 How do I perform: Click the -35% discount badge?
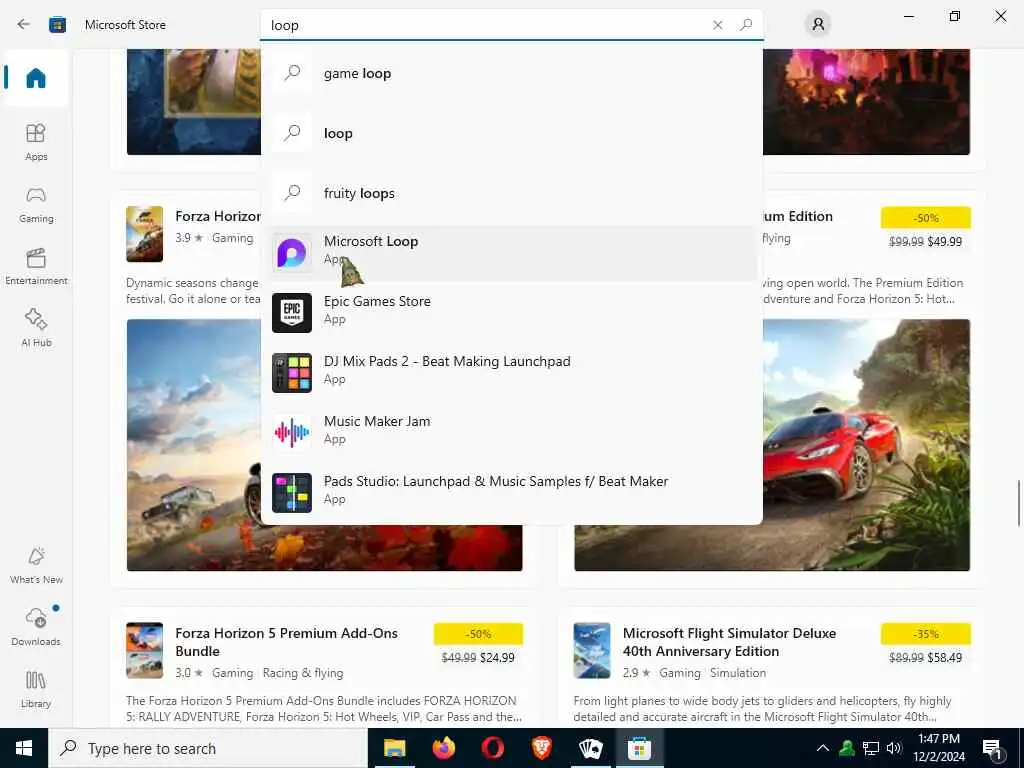tap(925, 634)
